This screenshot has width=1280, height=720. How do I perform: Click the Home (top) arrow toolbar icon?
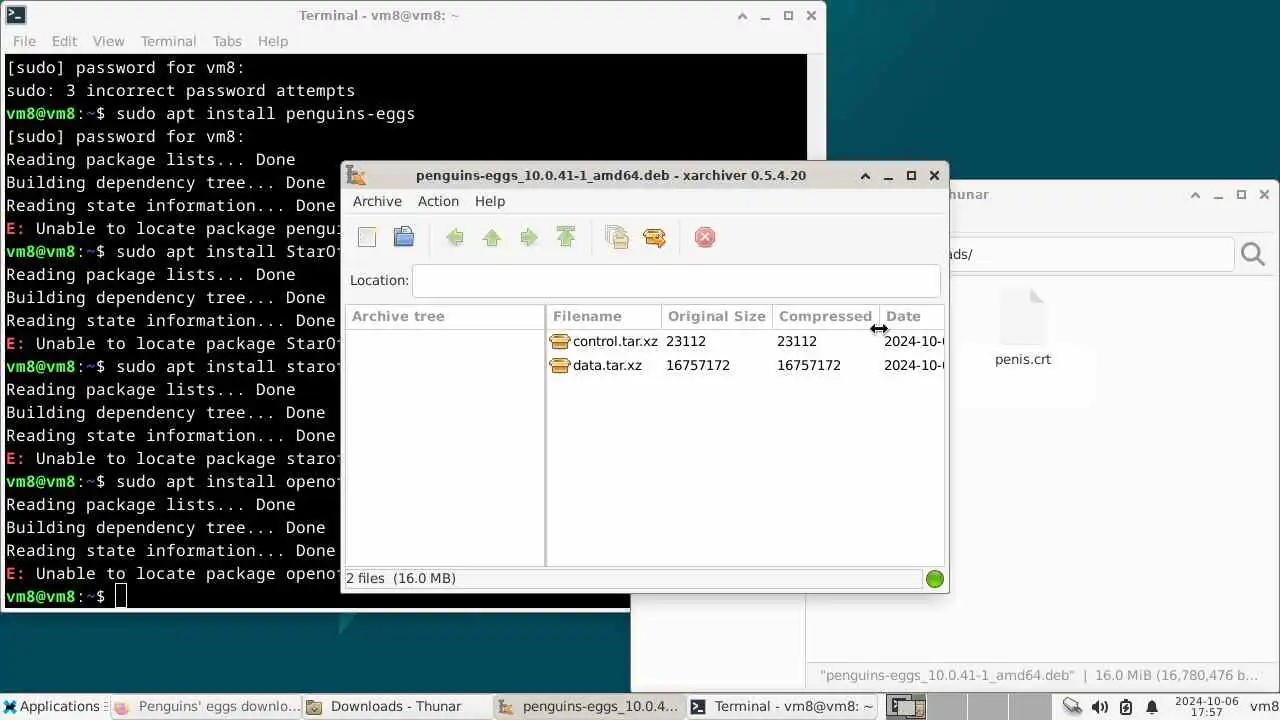point(566,238)
